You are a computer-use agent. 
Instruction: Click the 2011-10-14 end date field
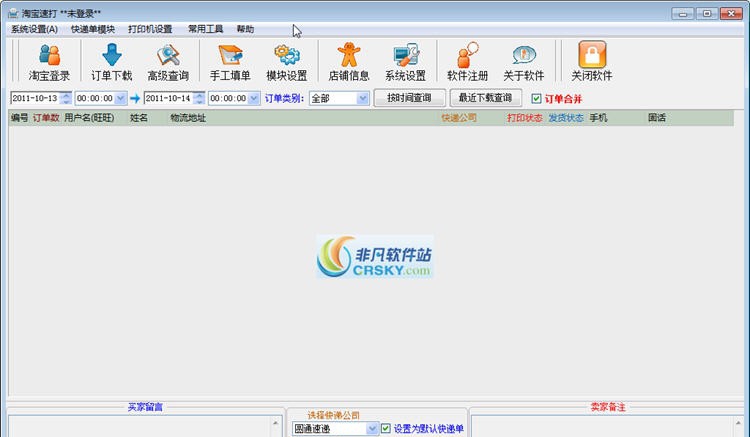pyautogui.click(x=168, y=98)
